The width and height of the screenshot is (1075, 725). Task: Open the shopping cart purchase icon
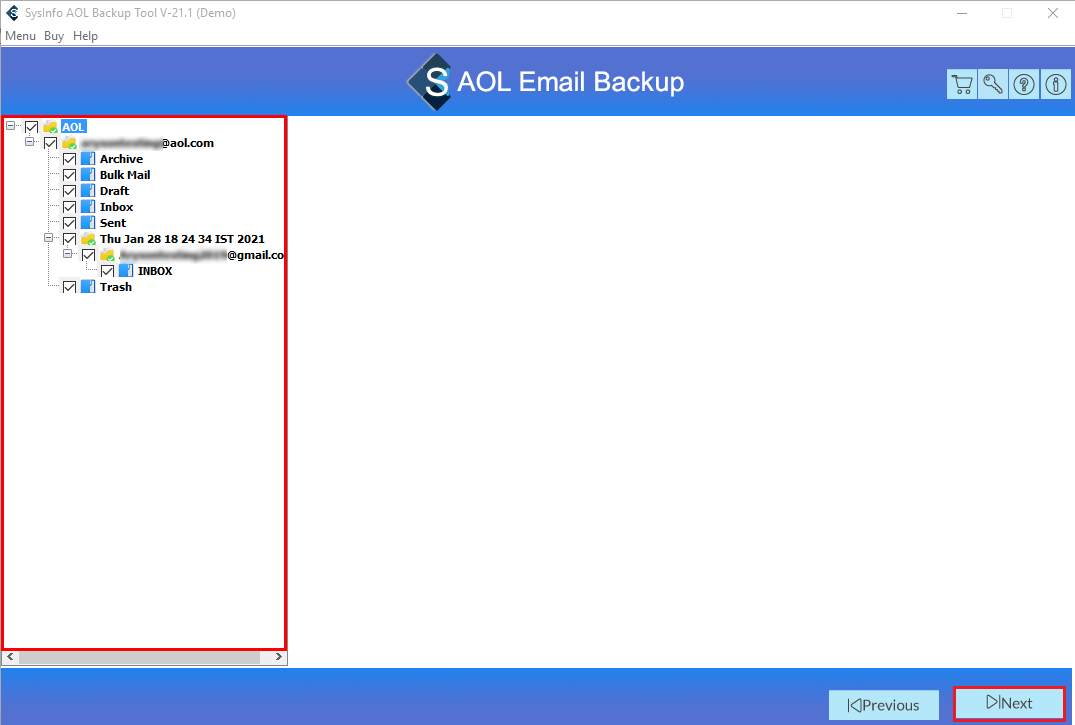tap(962, 84)
